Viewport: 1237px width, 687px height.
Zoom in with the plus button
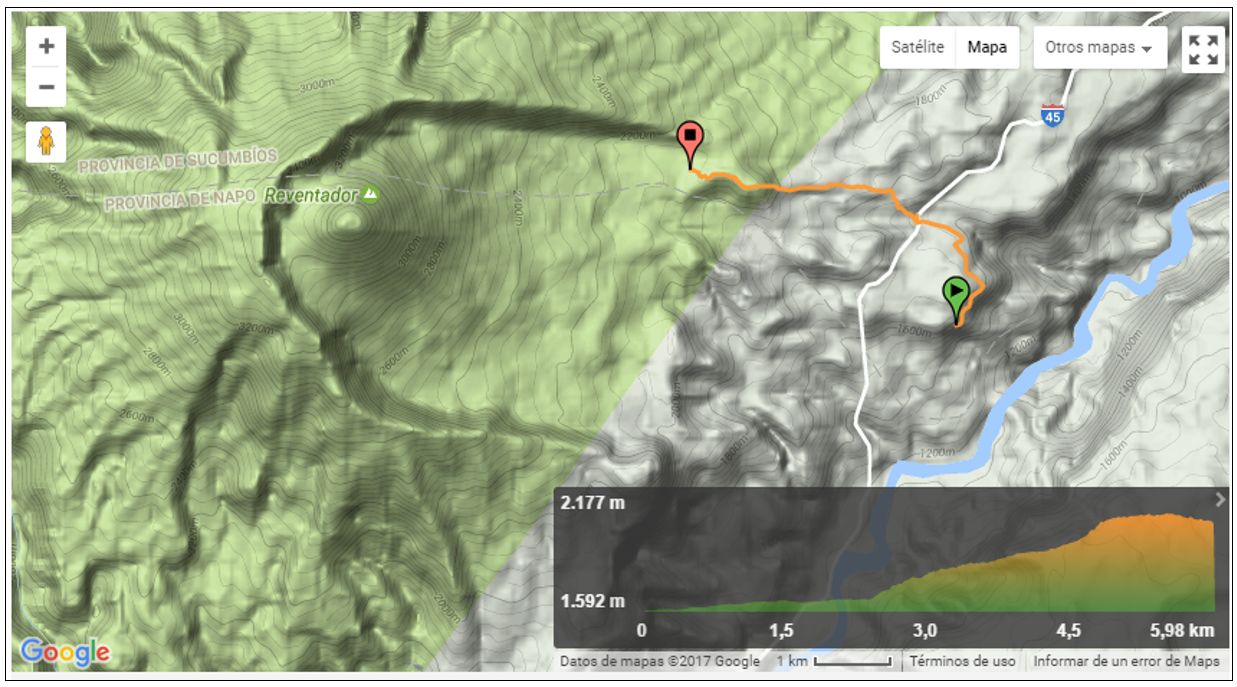click(x=46, y=47)
